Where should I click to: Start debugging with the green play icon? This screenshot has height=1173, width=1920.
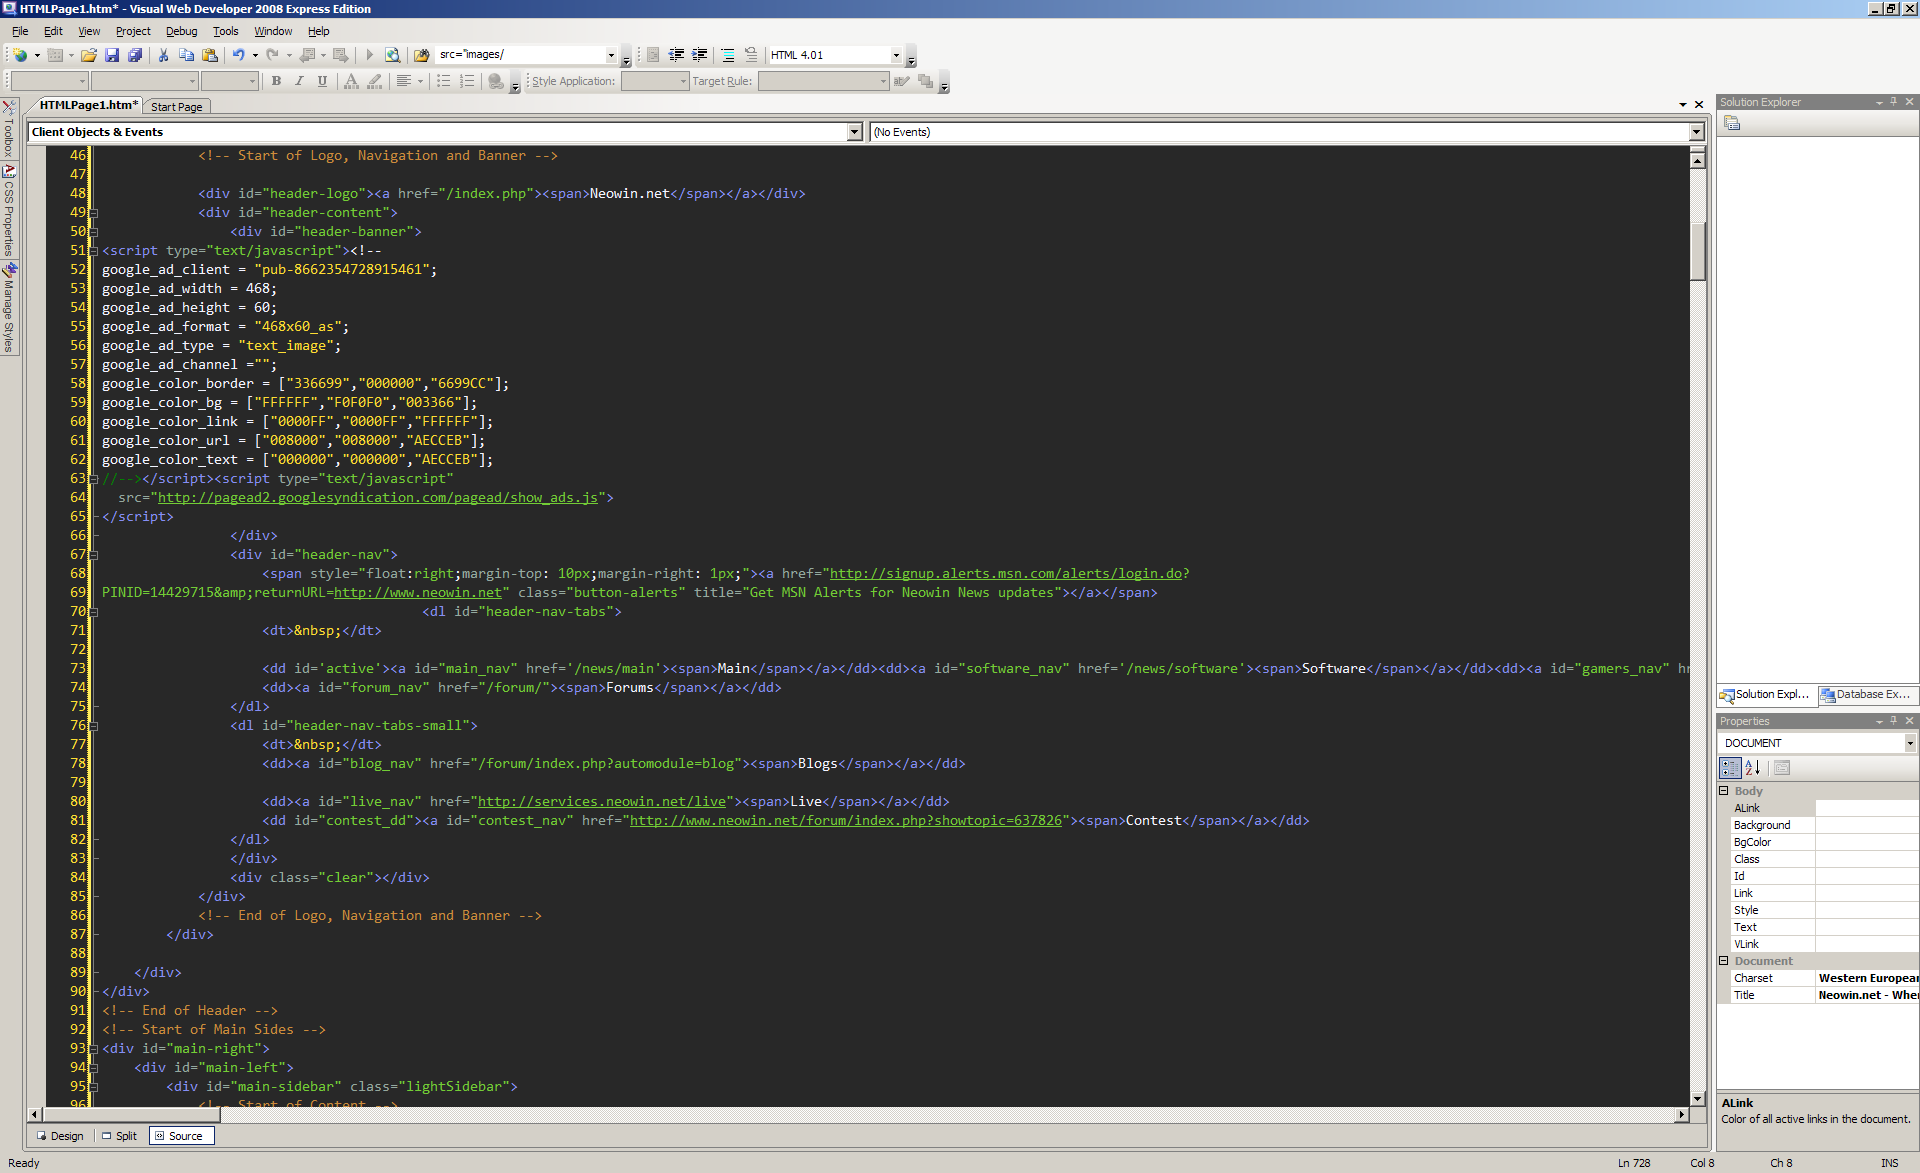pyautogui.click(x=369, y=55)
